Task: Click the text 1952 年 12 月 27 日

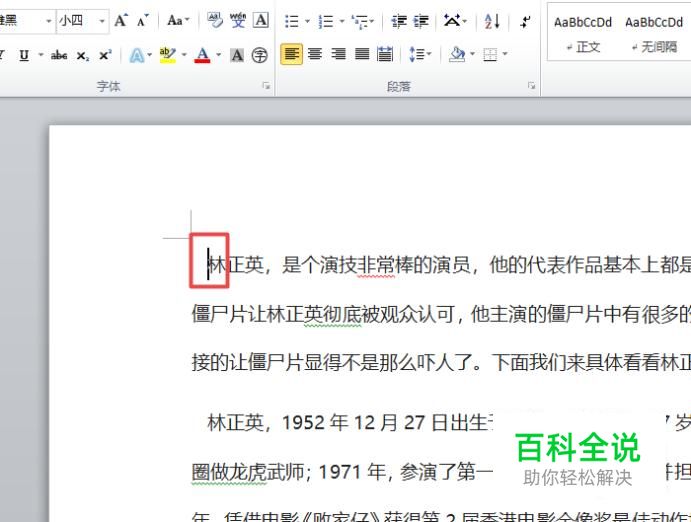Action: [365, 423]
